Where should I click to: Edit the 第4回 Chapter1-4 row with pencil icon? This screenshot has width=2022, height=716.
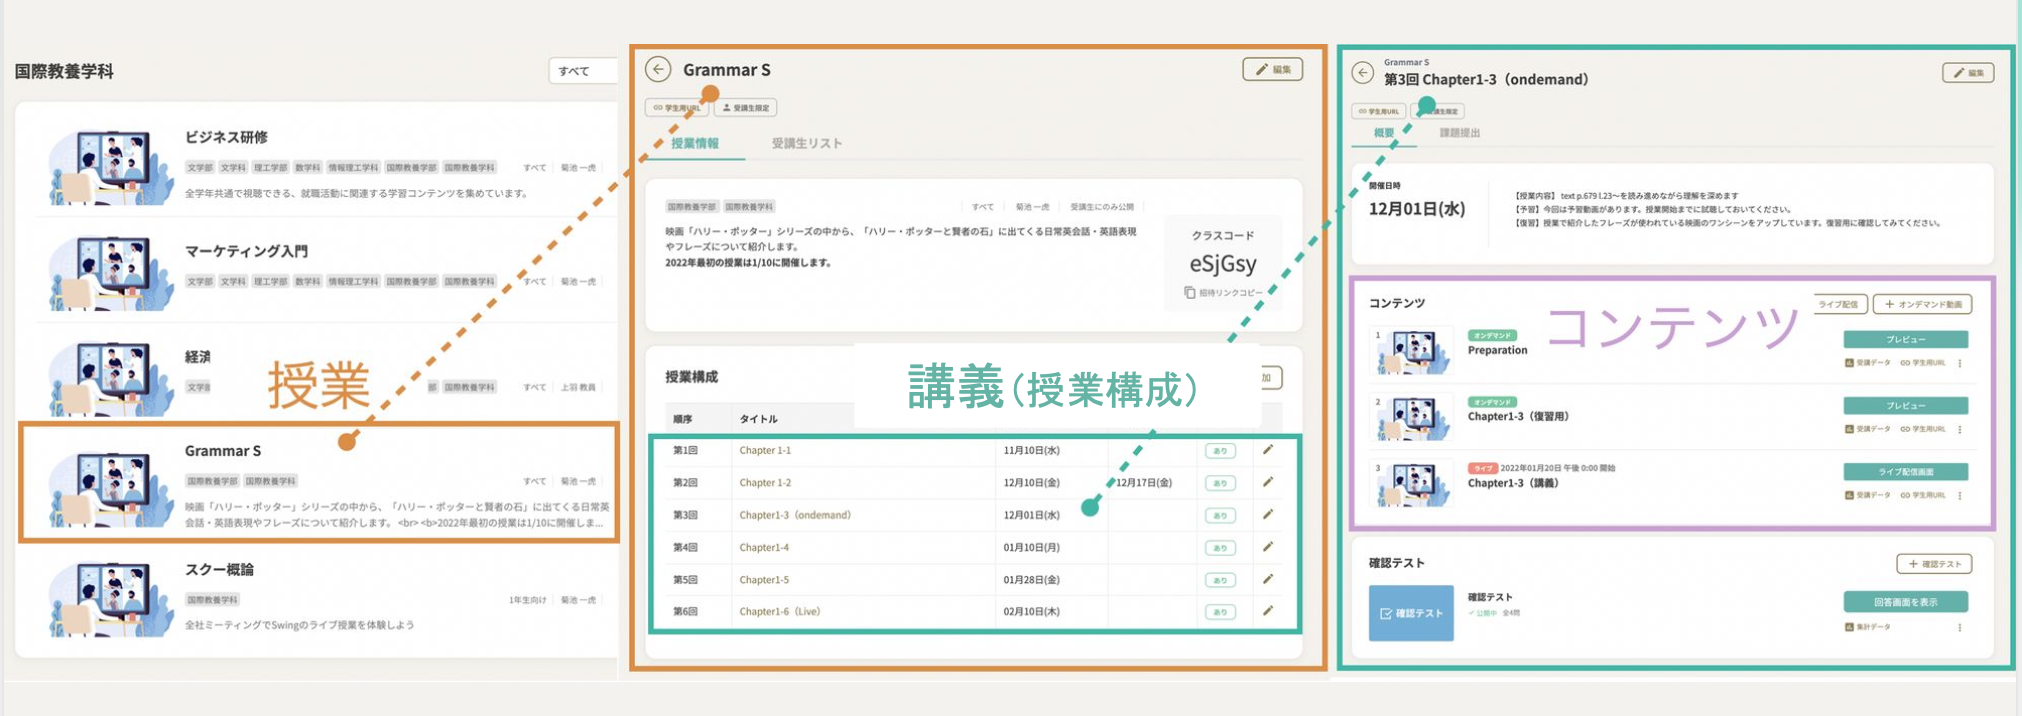[x=1268, y=547]
